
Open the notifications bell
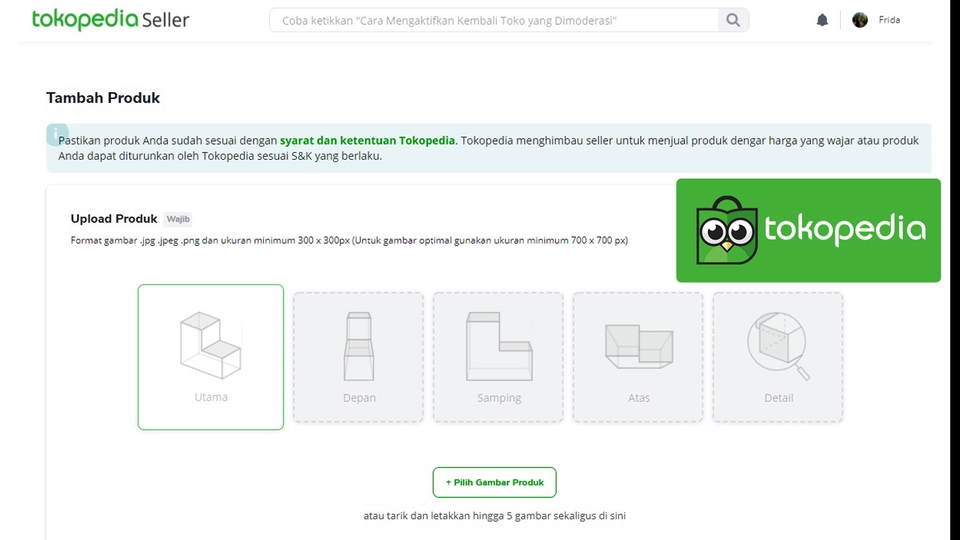822,20
